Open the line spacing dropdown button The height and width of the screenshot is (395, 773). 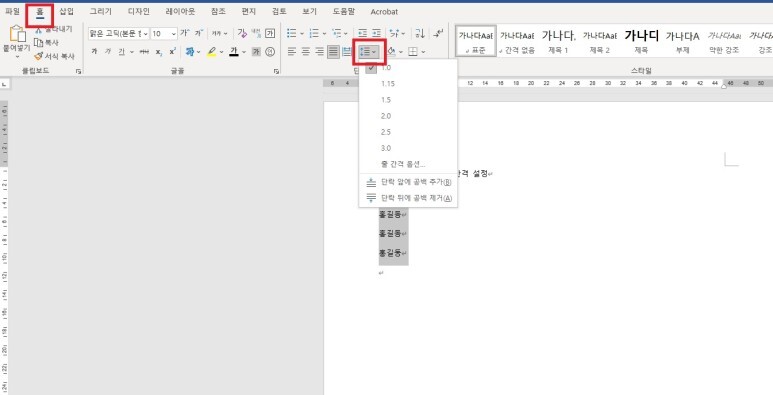(x=369, y=52)
